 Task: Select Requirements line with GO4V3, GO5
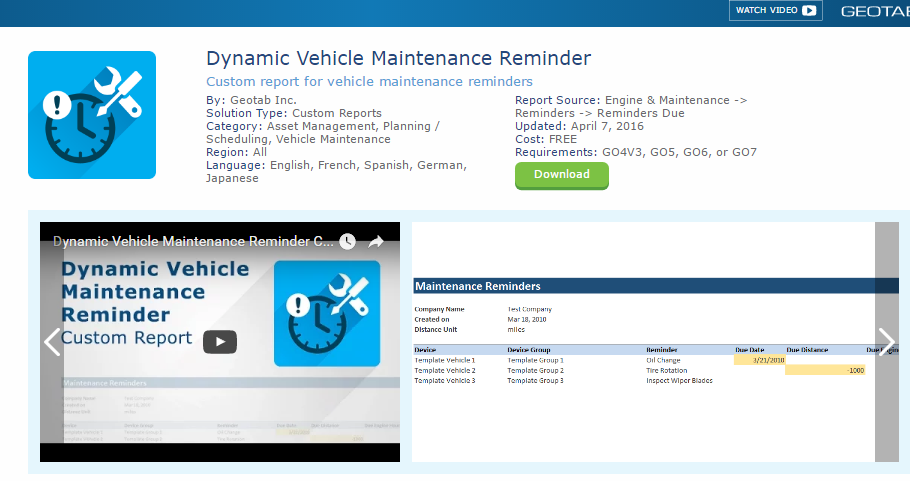click(x=635, y=152)
